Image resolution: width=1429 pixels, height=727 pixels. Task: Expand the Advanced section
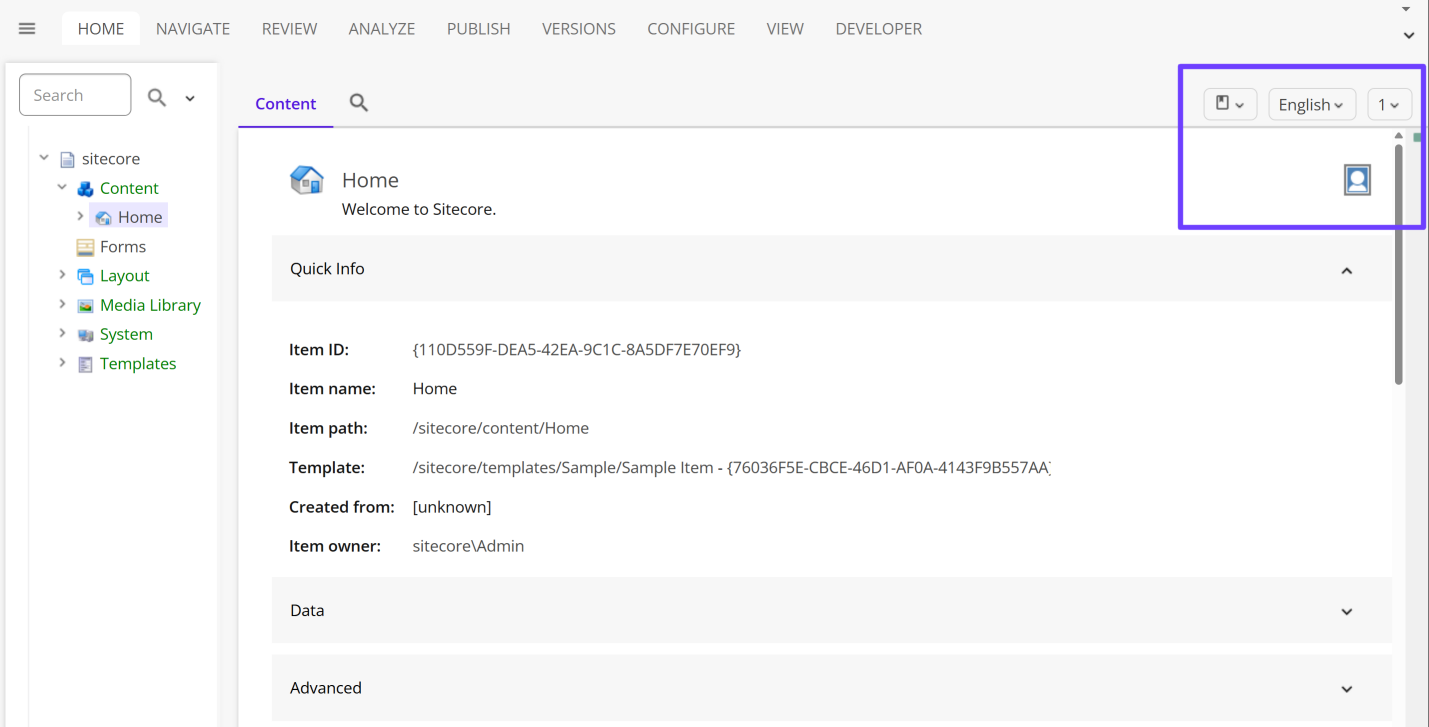coord(1347,689)
